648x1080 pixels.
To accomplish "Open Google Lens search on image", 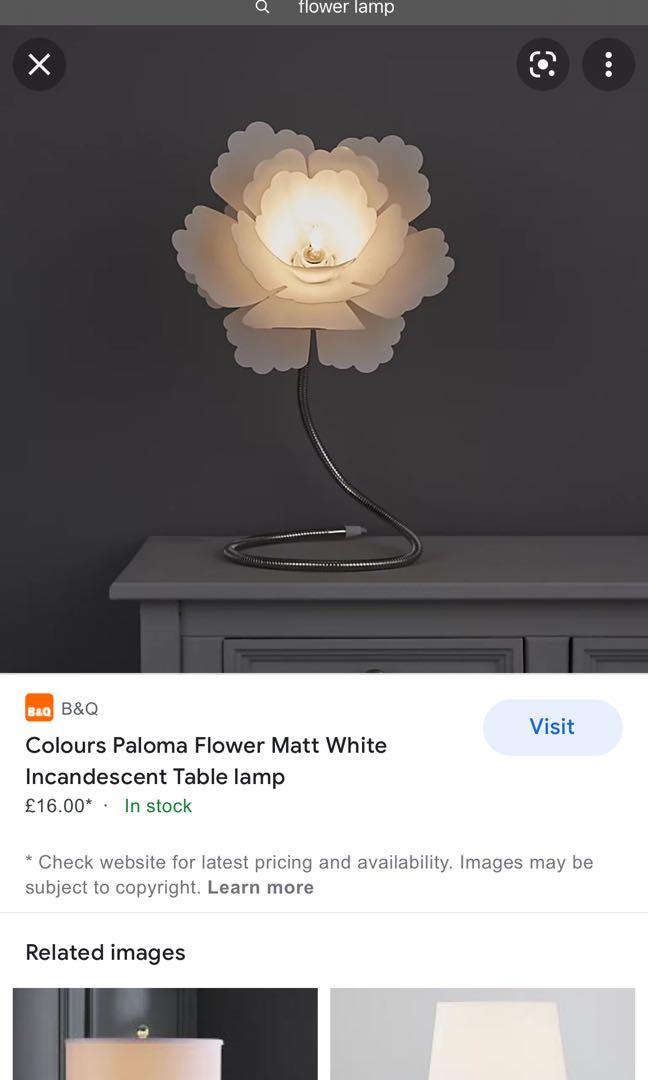I will [x=543, y=65].
